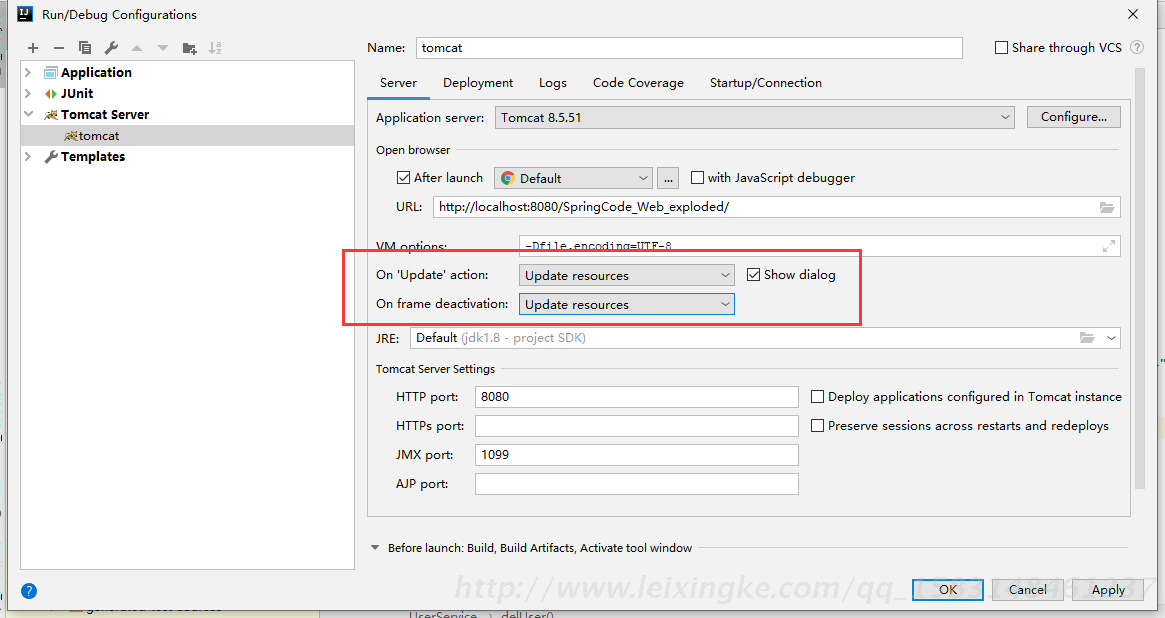Click the Configure... button

(1074, 117)
